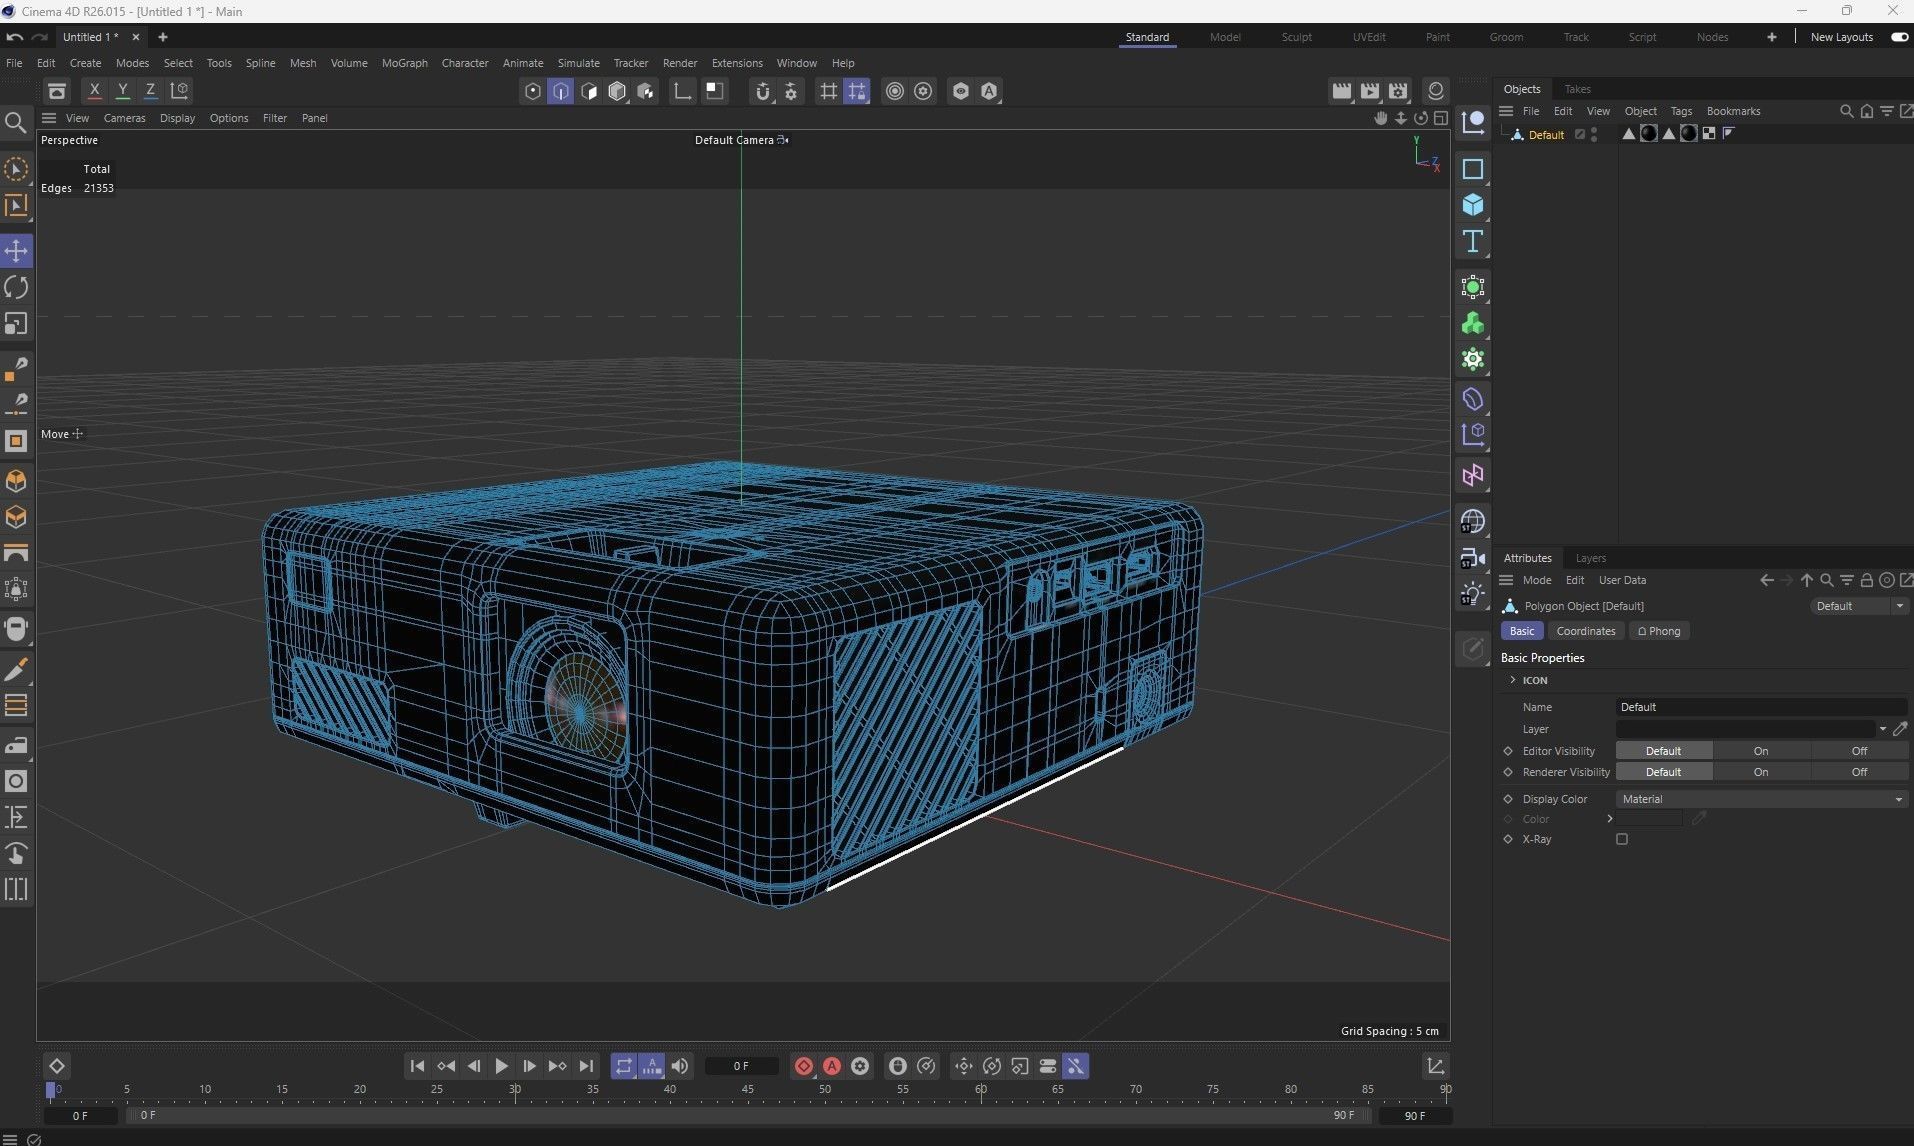This screenshot has width=1914, height=1146.
Task: Add a Cube primitive object
Action: (x=1472, y=205)
